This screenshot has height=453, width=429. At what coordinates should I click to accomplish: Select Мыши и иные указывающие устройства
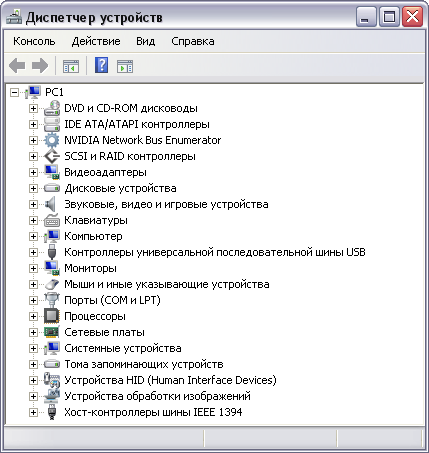[x=167, y=284]
